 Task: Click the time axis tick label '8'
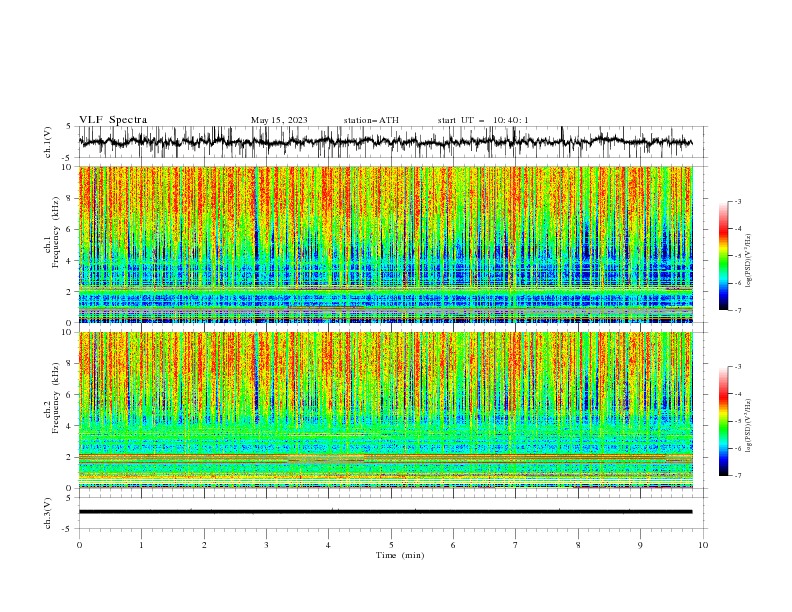(578, 545)
